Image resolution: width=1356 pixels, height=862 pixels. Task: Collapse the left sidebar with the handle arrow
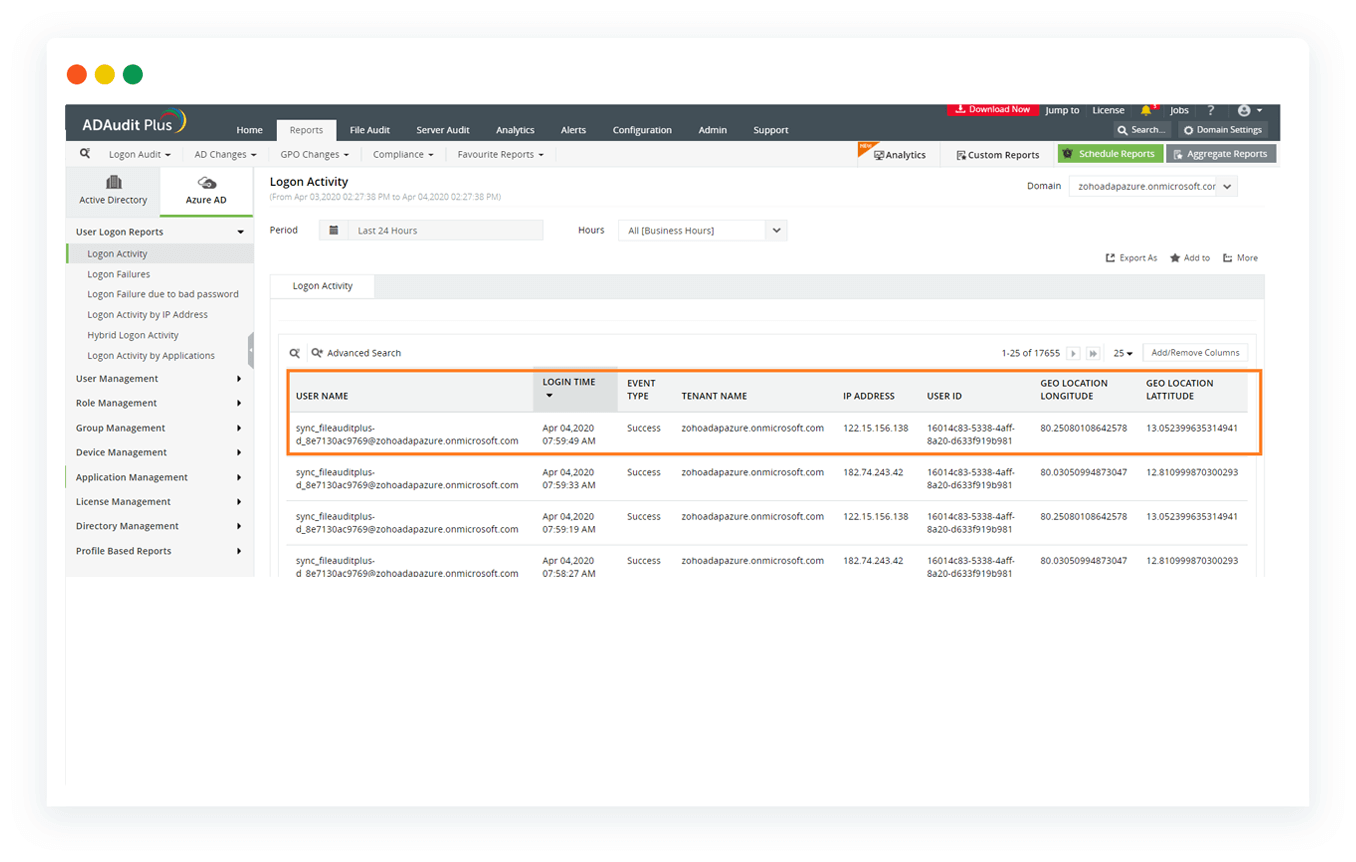(250, 351)
